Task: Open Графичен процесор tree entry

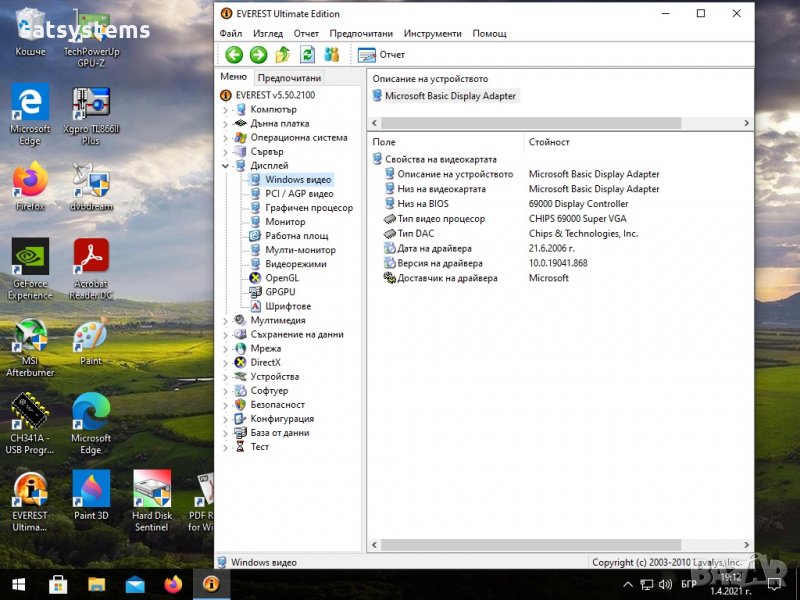Action: click(308, 208)
